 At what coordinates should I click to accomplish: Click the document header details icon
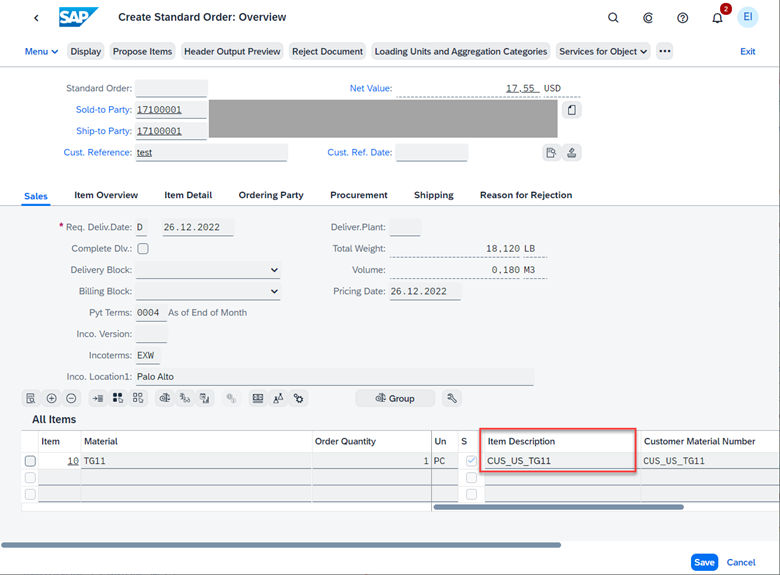click(x=572, y=110)
